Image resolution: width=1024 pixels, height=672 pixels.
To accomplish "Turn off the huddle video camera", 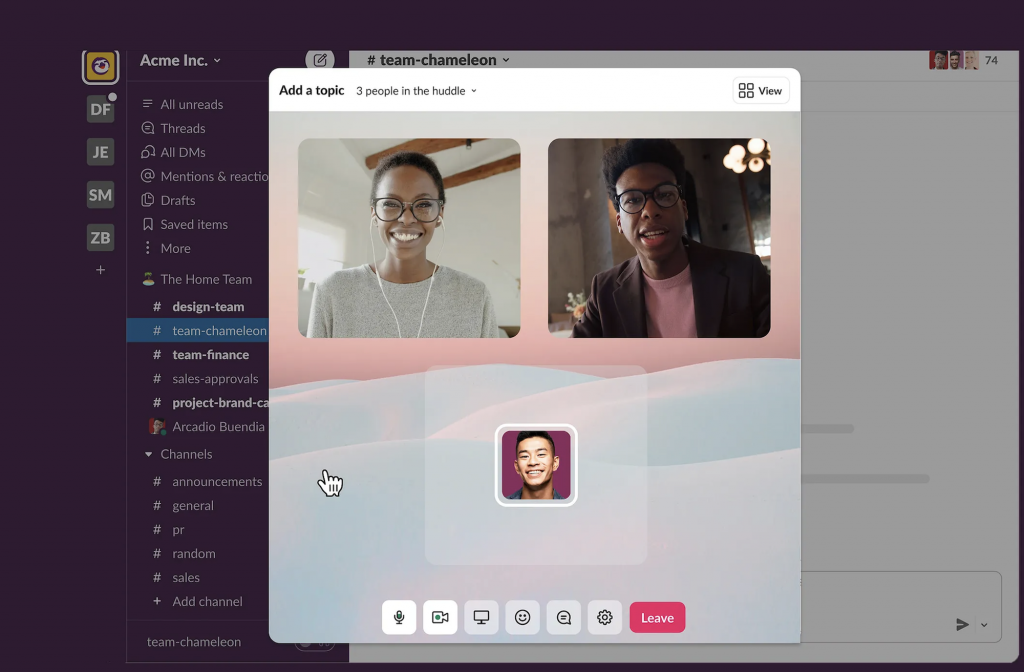I will (439, 617).
